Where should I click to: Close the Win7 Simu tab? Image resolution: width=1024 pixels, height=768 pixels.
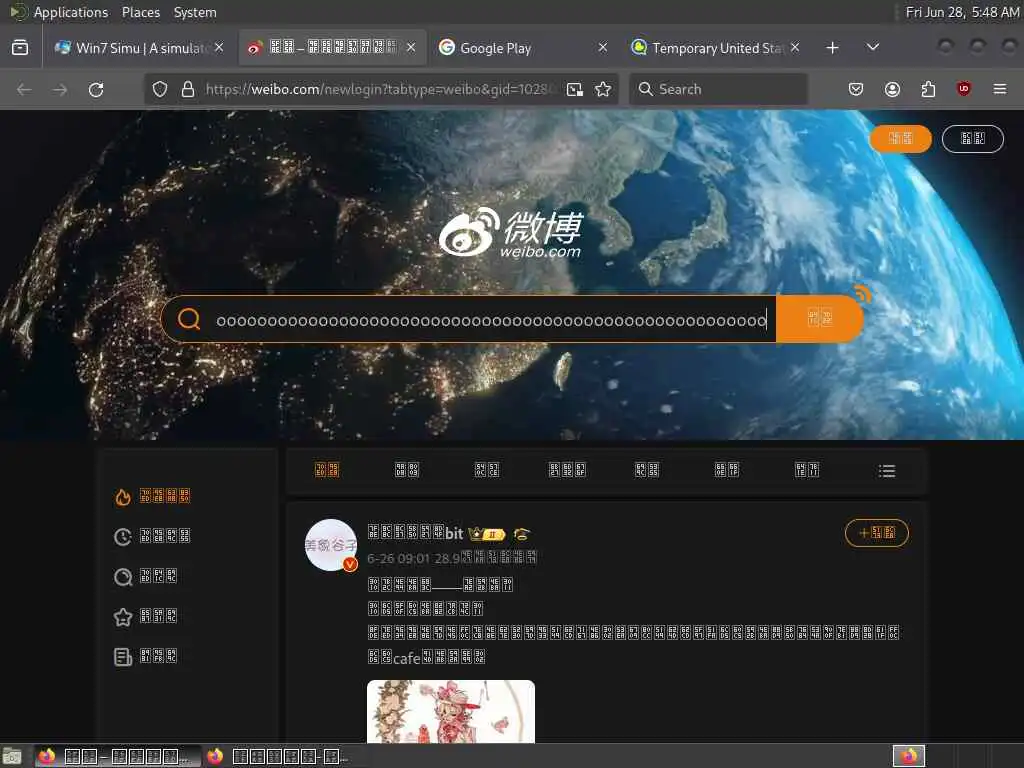click(219, 48)
